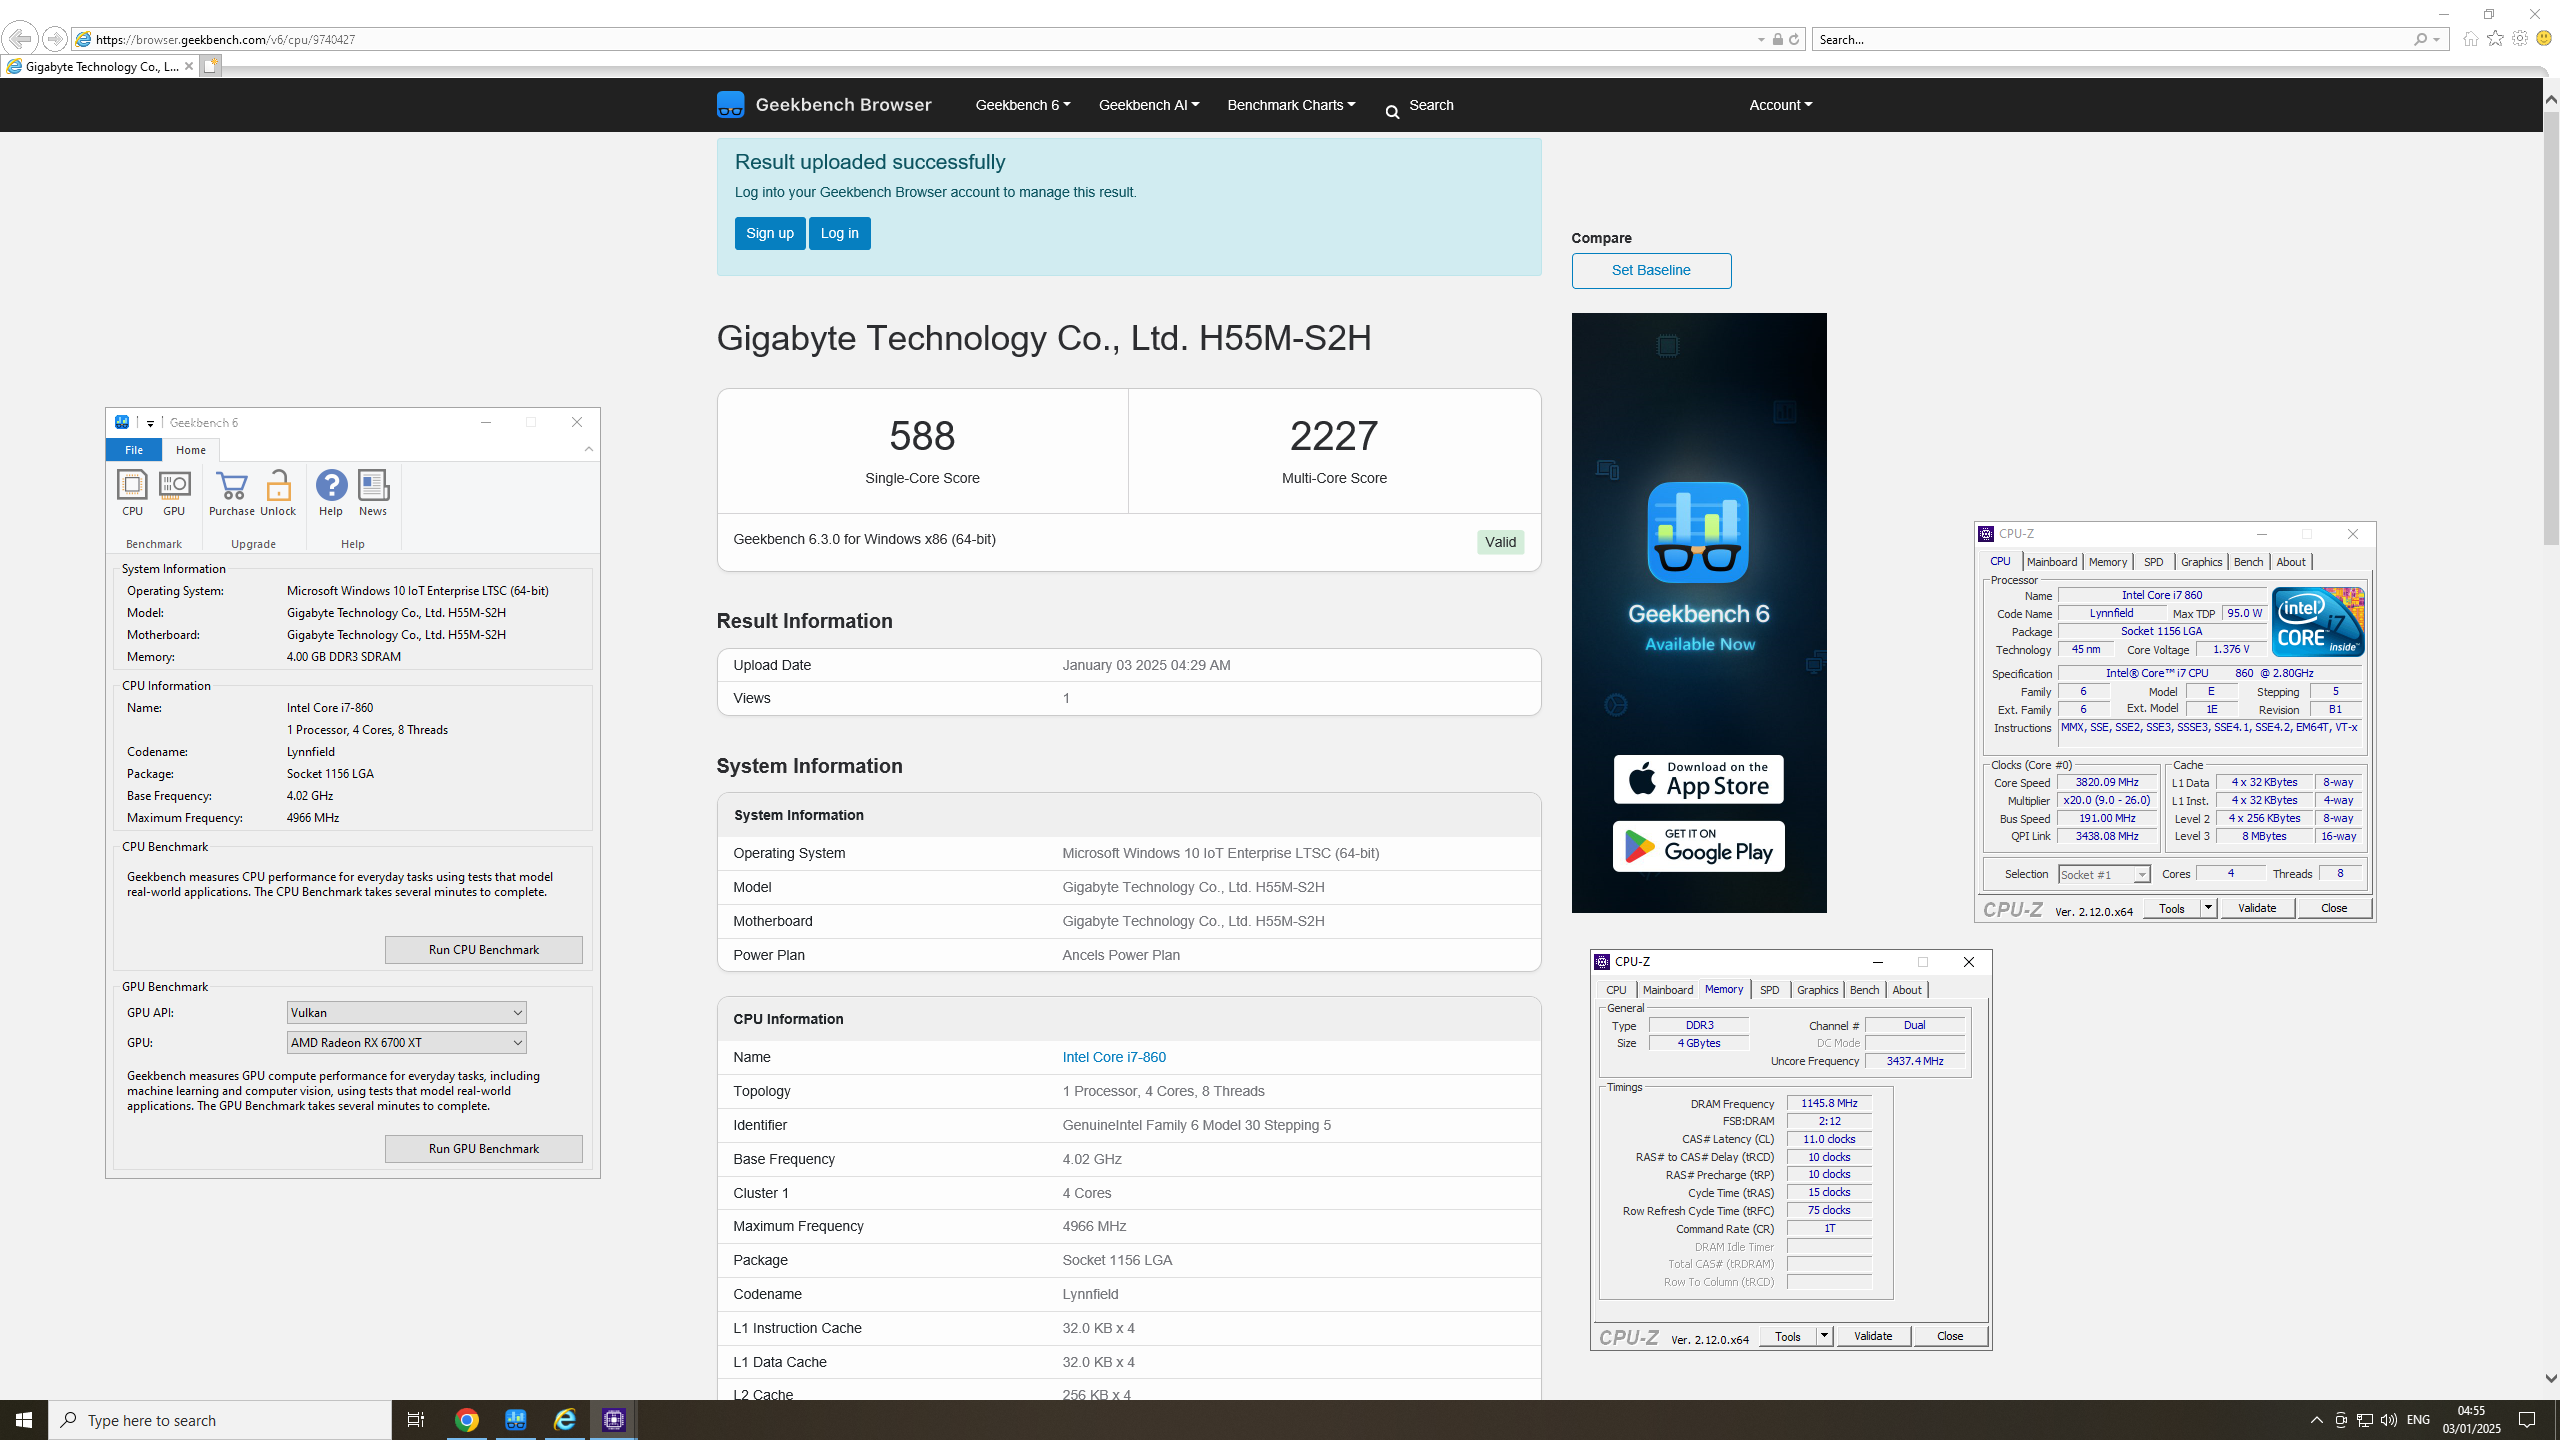This screenshot has width=2560, height=1440.
Task: Click the smiley feedback icon
Action: pyautogui.click(x=2544, y=39)
